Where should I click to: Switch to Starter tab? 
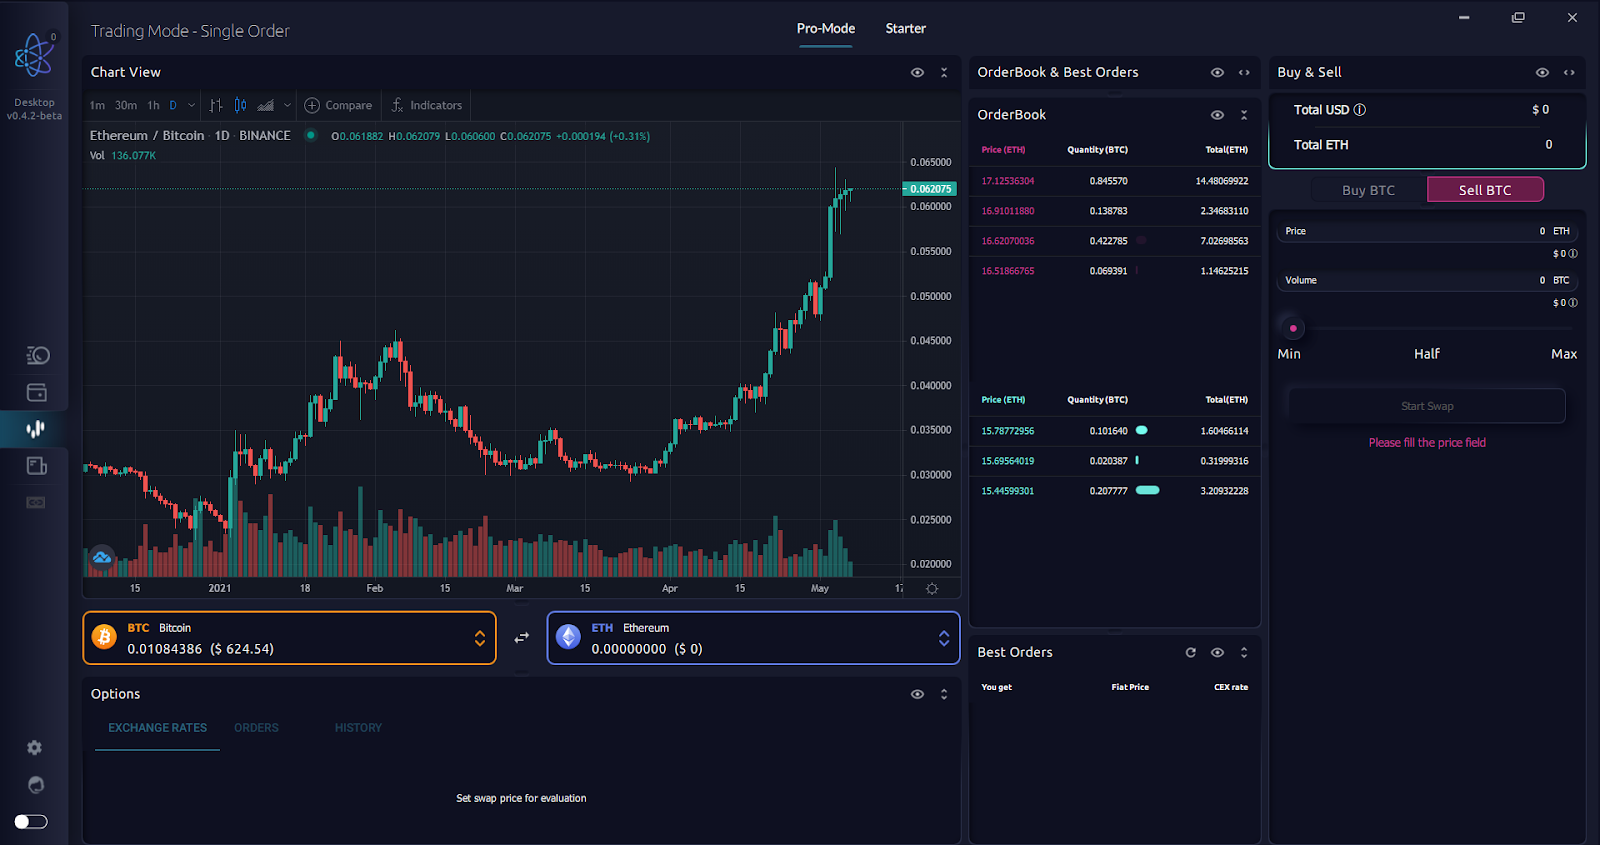coord(905,28)
